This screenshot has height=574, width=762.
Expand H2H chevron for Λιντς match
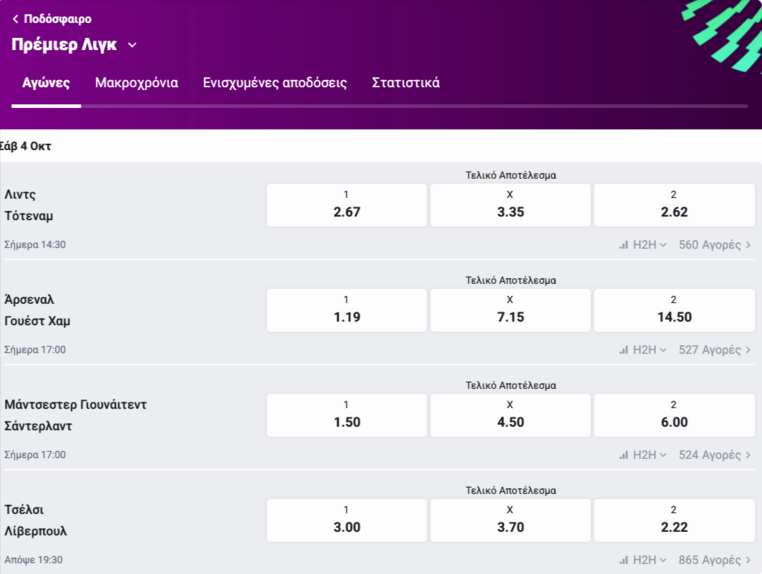tap(663, 245)
